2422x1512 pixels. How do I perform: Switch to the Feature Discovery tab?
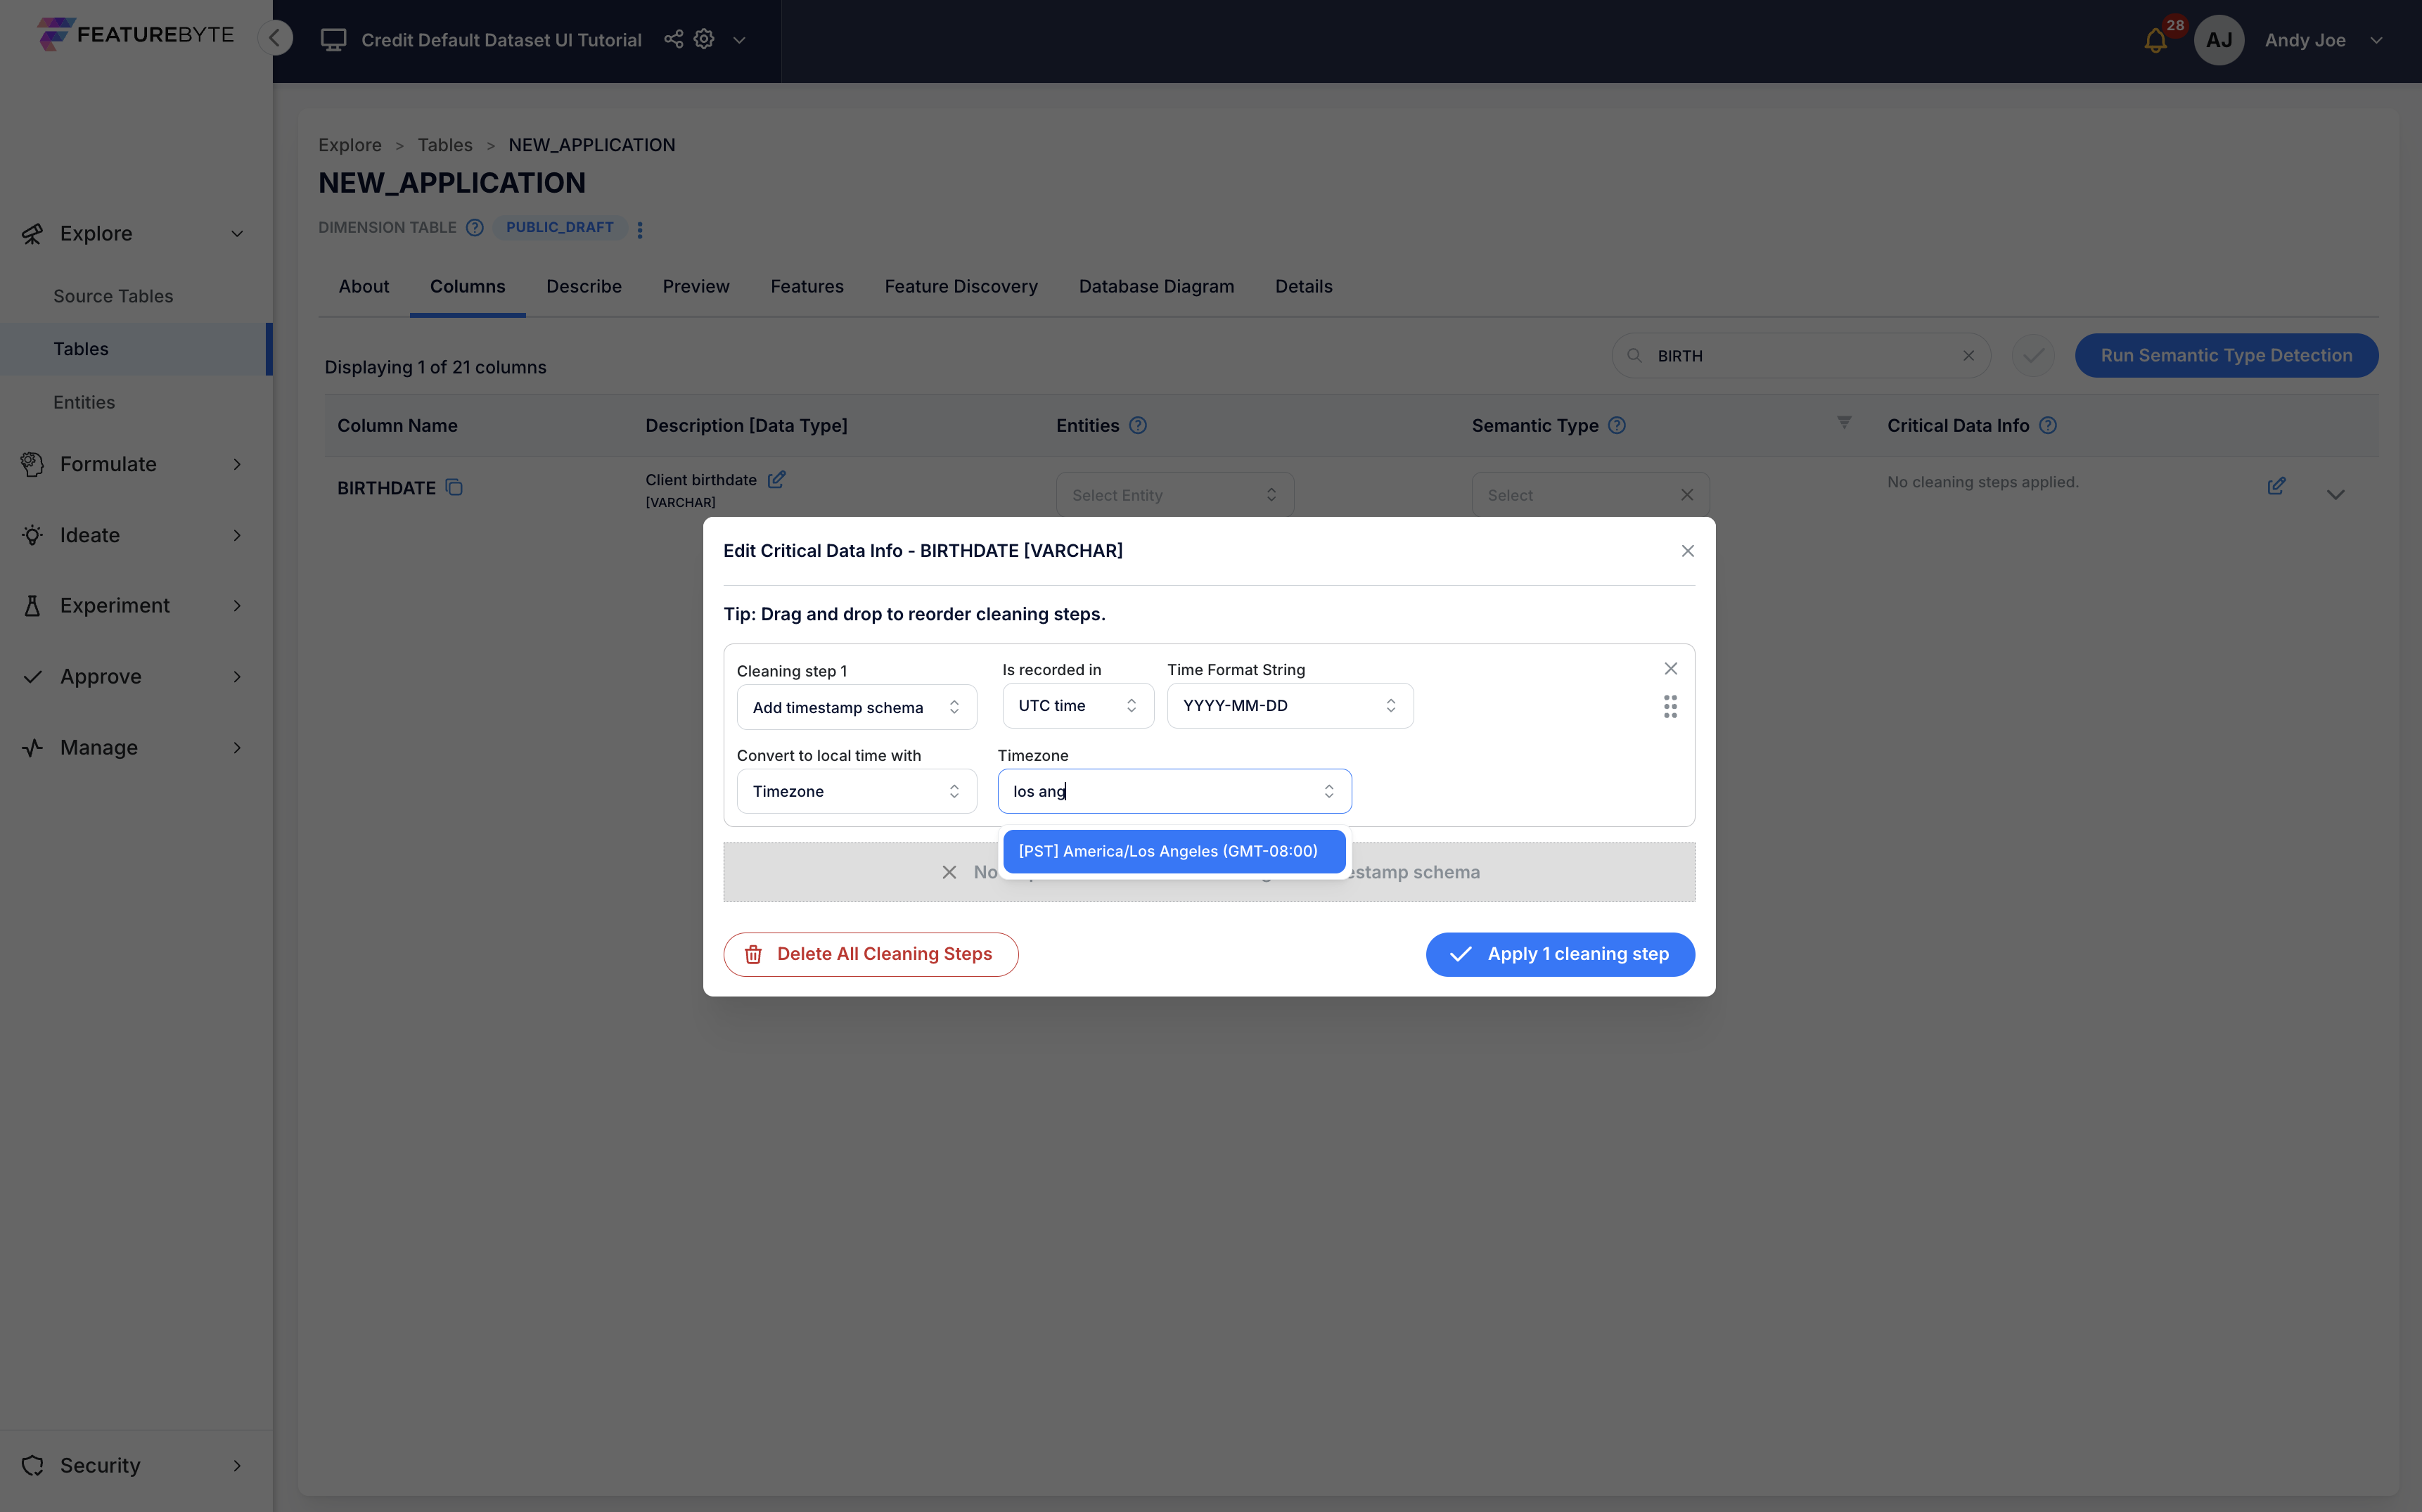tap(961, 286)
